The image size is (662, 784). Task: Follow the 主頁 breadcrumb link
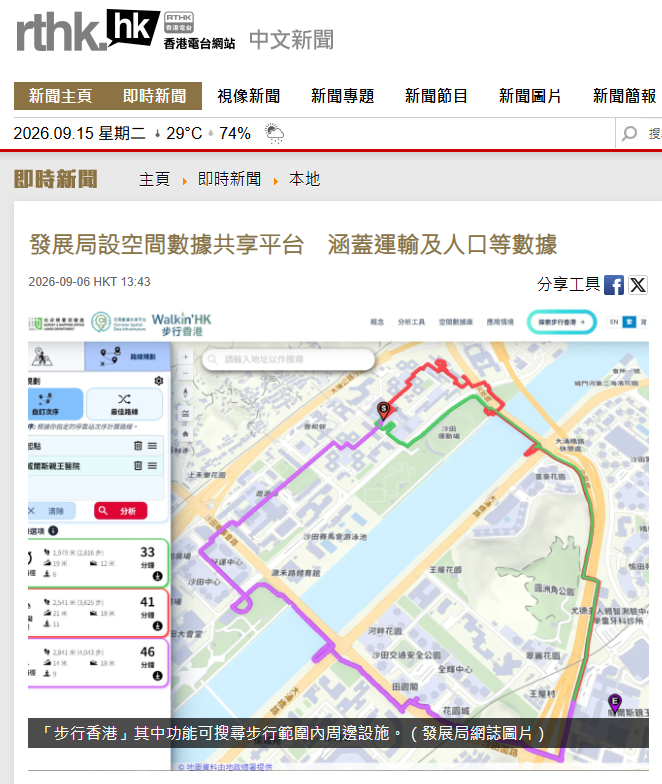tap(154, 179)
